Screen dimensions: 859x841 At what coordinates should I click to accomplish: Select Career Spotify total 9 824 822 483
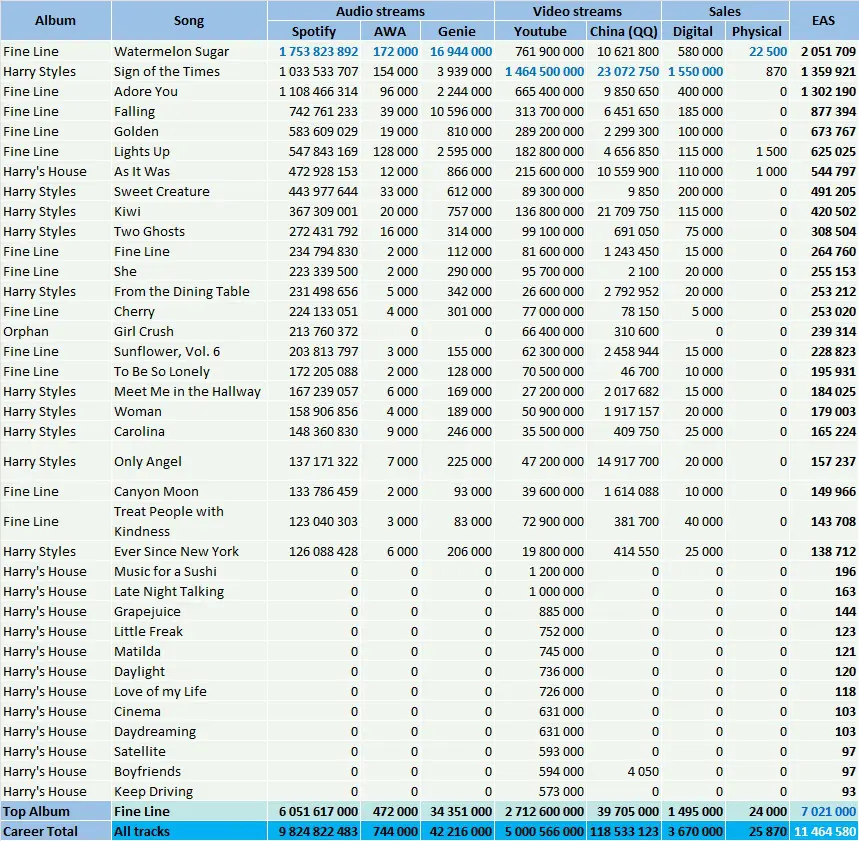pyautogui.click(x=318, y=831)
